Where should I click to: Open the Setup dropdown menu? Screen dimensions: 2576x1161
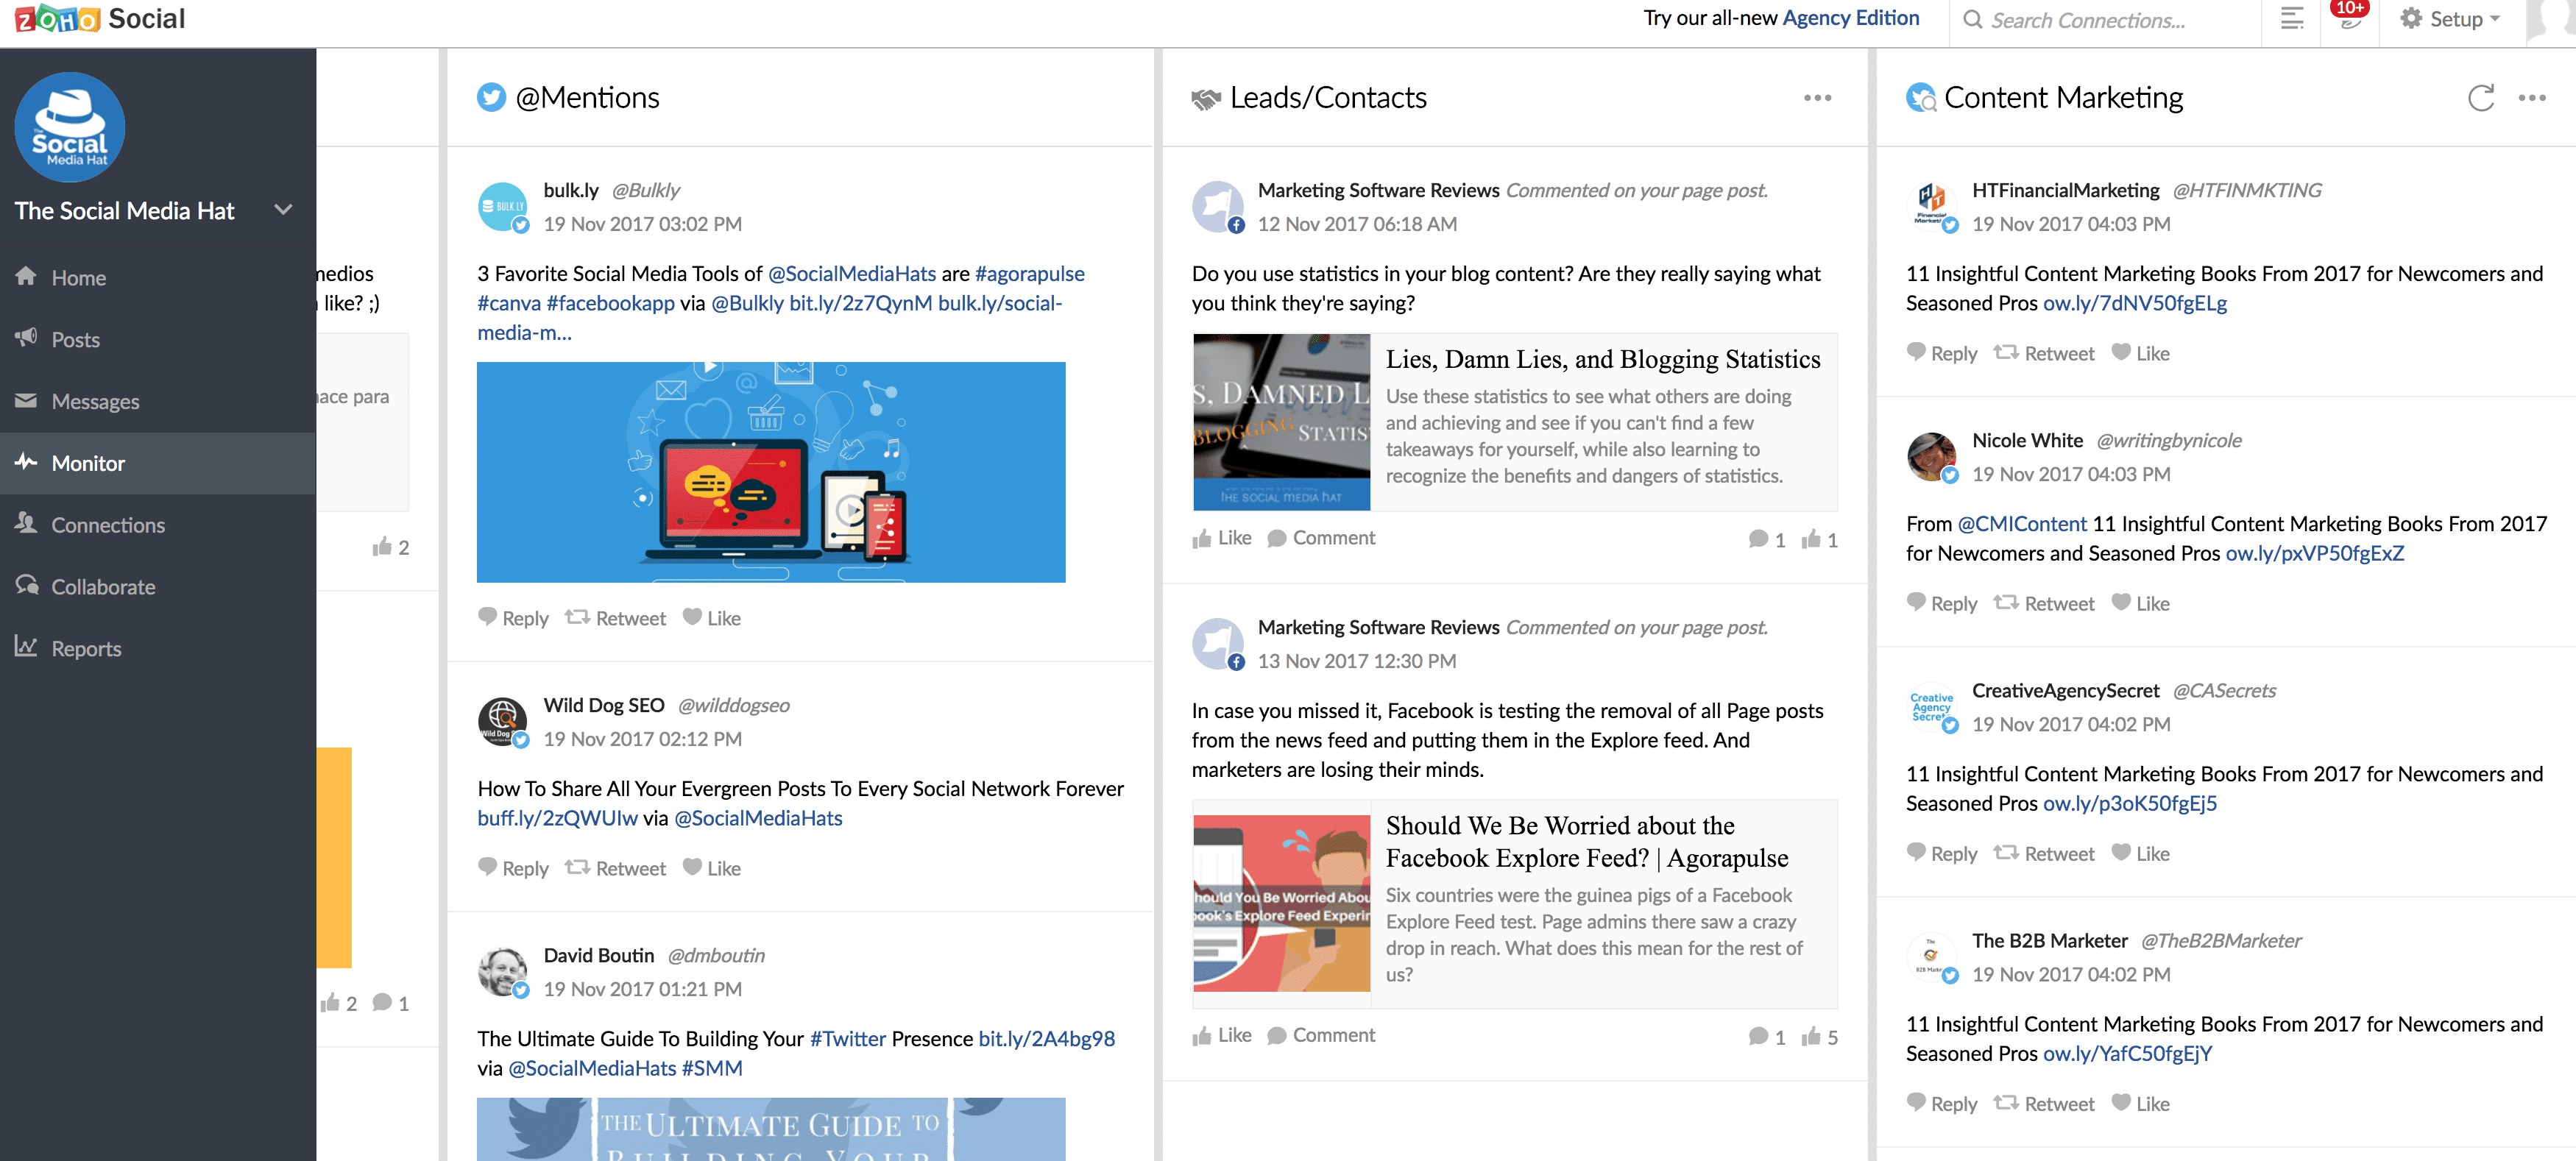2450,20
